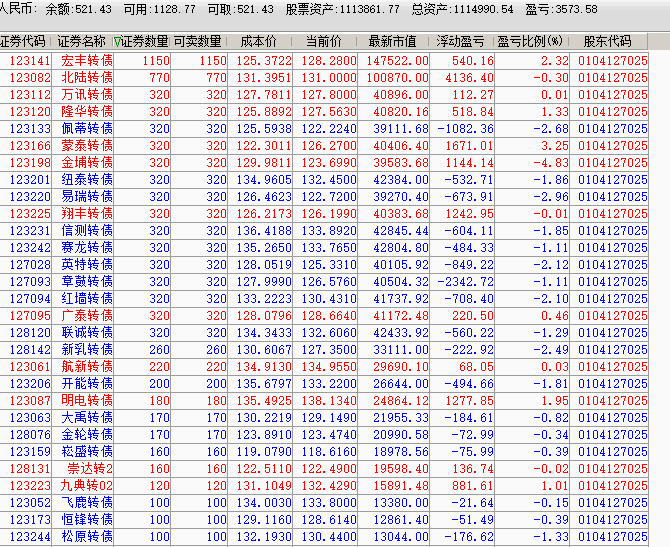Viewport: 670px width, 547px height.
Task: Select the 崇达转2 row name
Action: click(90, 468)
